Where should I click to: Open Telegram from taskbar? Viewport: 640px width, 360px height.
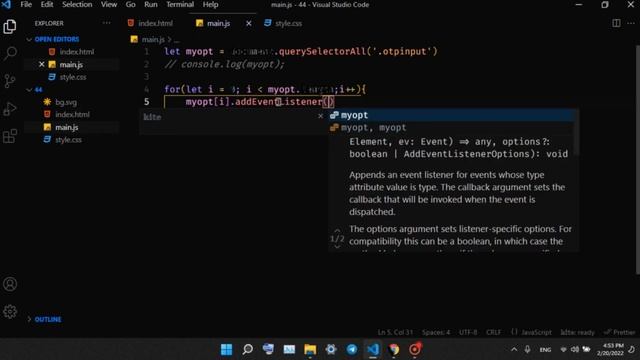352,349
